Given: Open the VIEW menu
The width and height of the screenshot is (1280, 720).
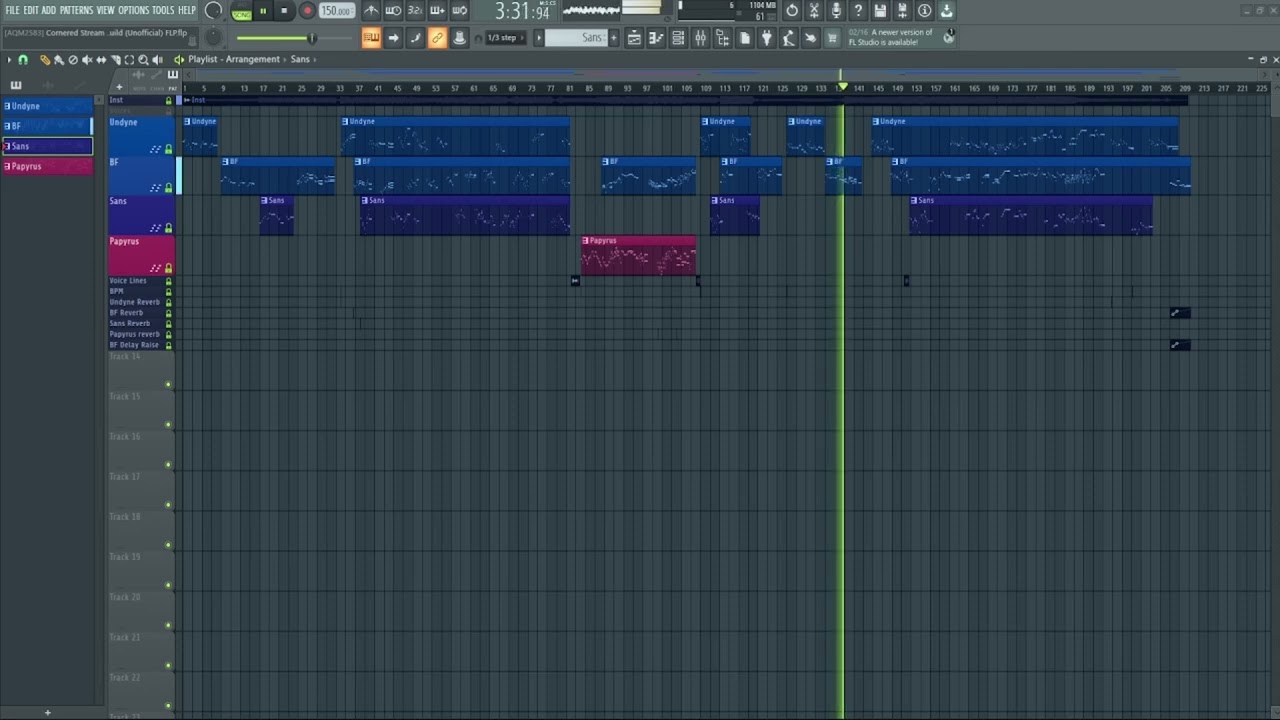Looking at the screenshot, I should pos(105,10).
